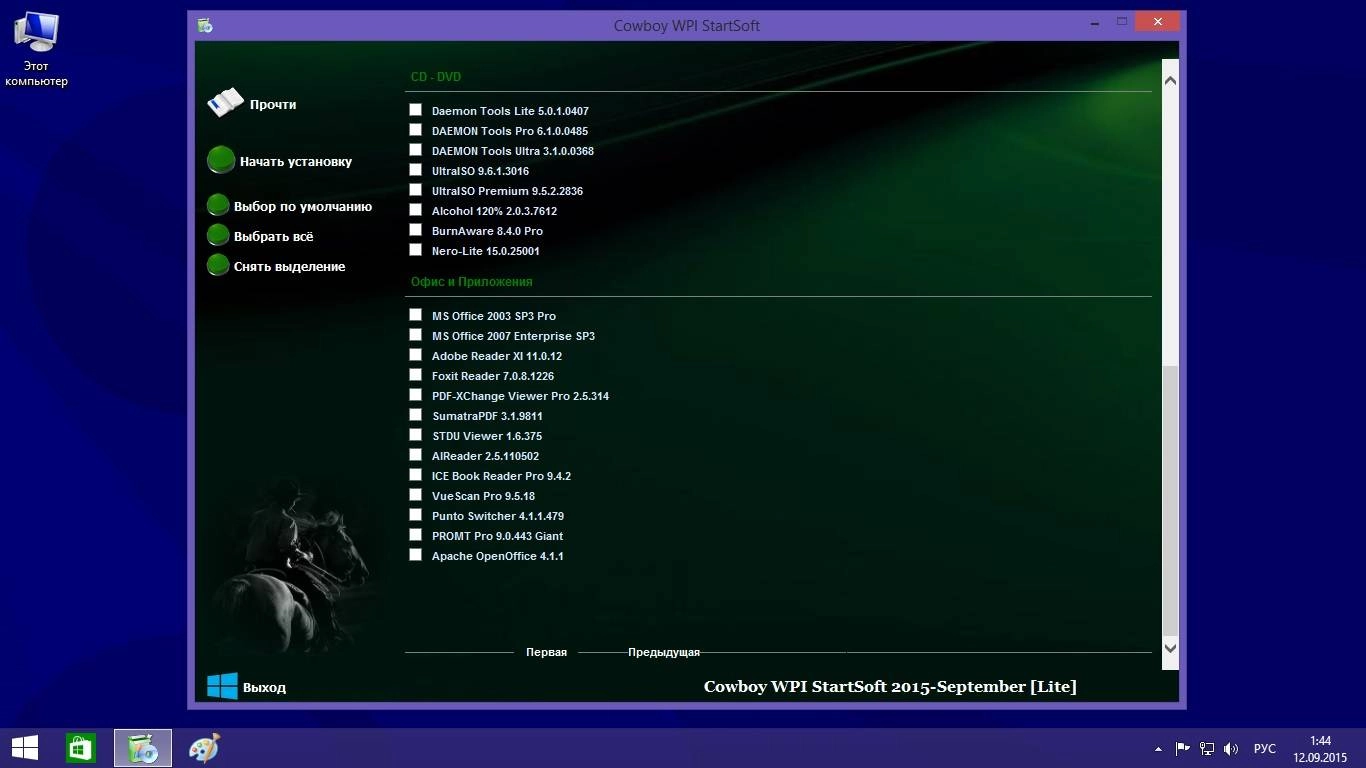Viewport: 1366px width, 768px height.
Task: Click the Windows logo icon beside Выход
Action: tap(222, 686)
